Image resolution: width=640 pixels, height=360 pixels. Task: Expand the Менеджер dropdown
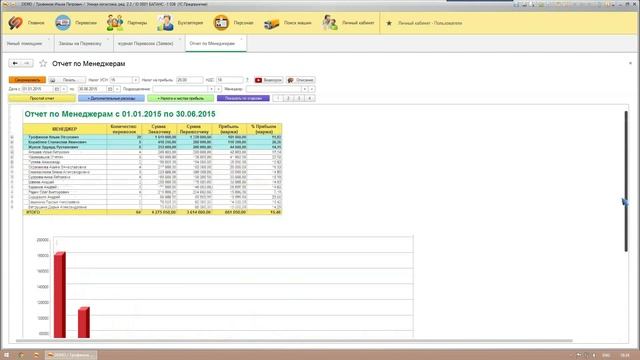pos(304,89)
